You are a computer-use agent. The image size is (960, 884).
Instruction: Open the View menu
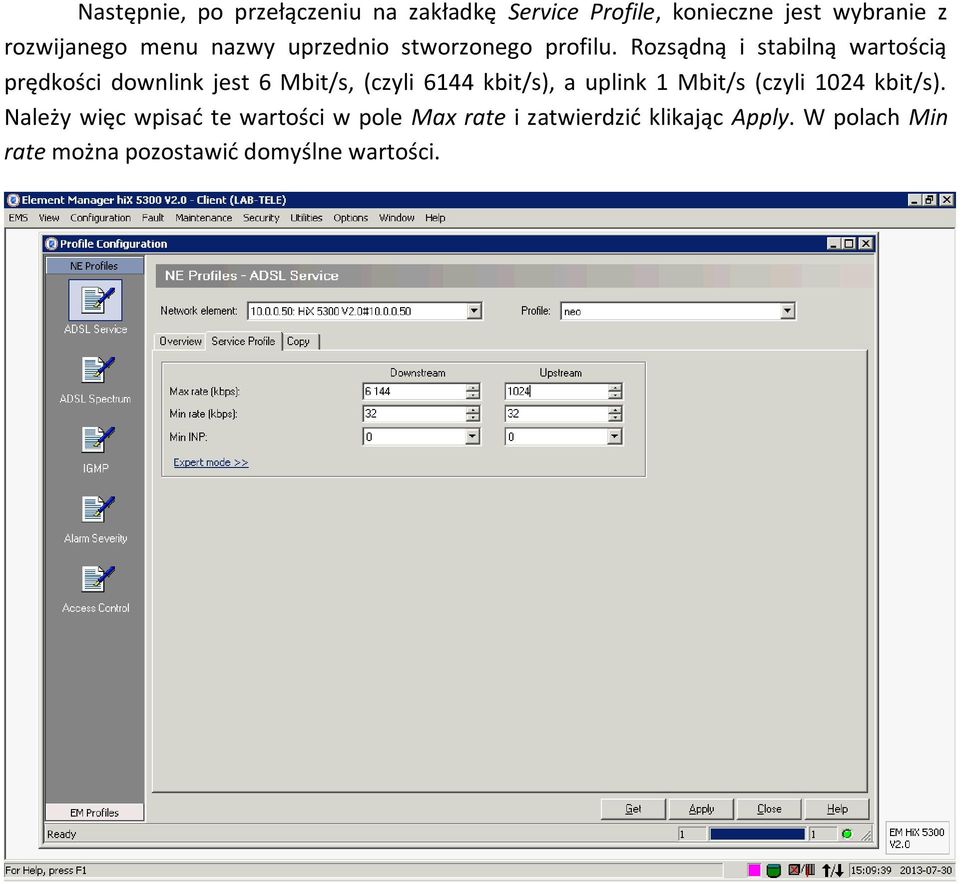coord(49,218)
